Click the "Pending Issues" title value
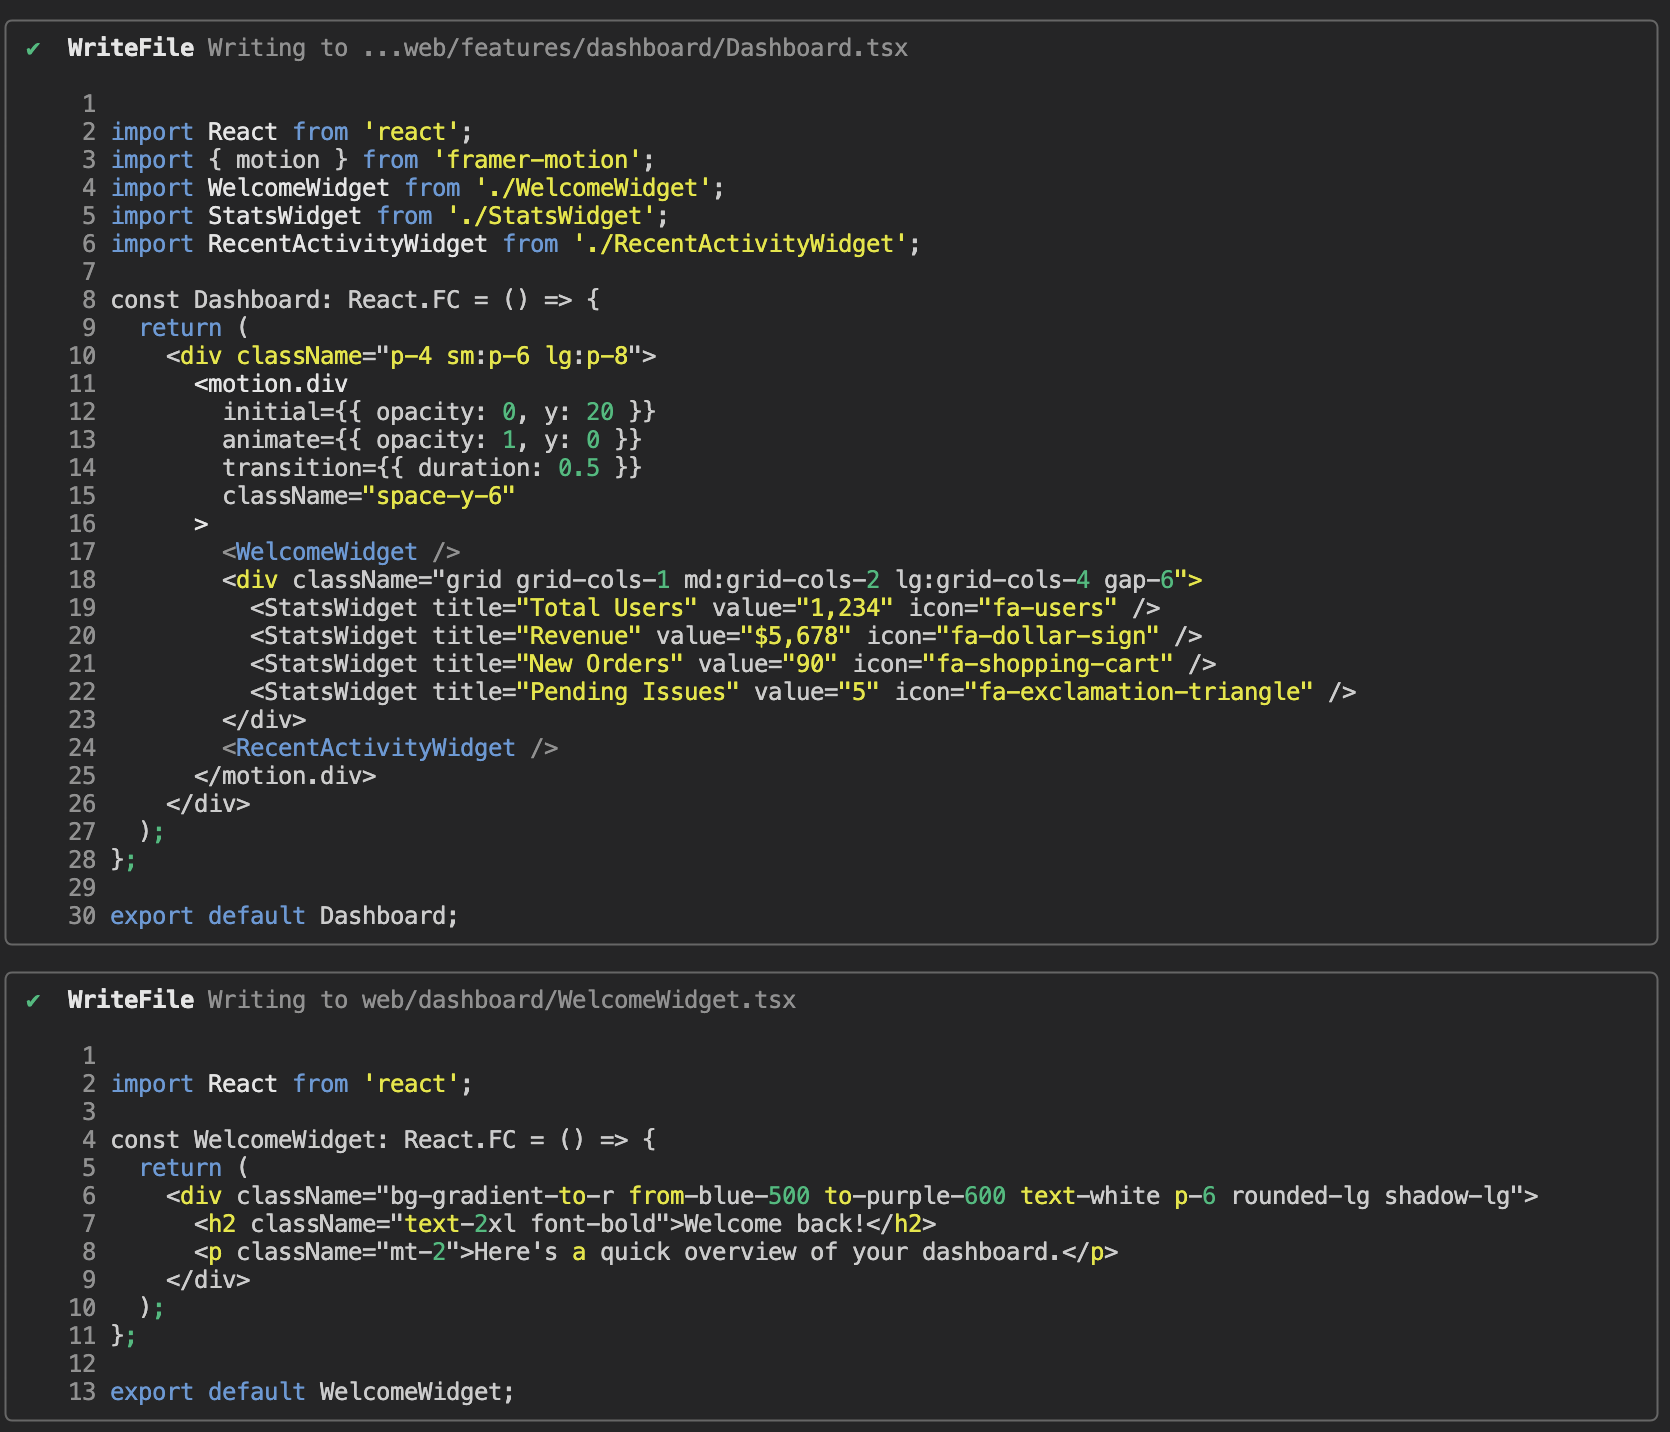 [628, 692]
